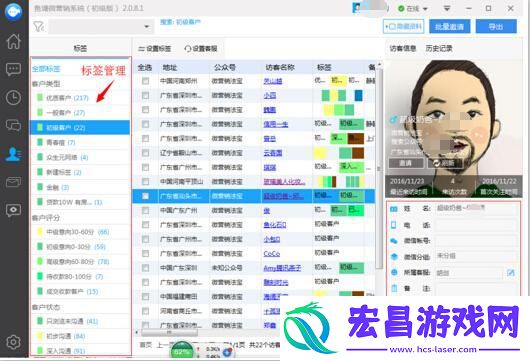Image resolution: width=530 pixels, height=361 pixels.
Task: Tick checkbox for 中国广东广州 row
Action: 145,211
